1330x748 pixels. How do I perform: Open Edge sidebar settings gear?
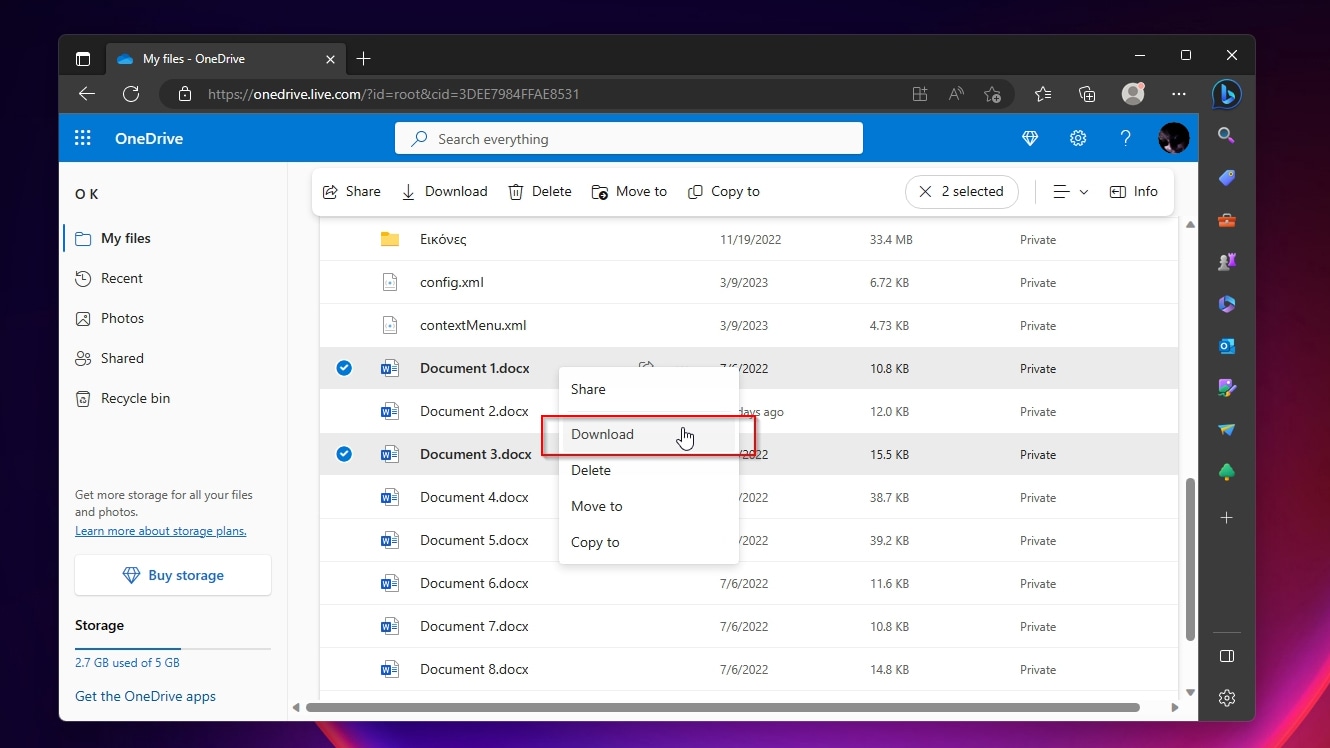[1227, 698]
